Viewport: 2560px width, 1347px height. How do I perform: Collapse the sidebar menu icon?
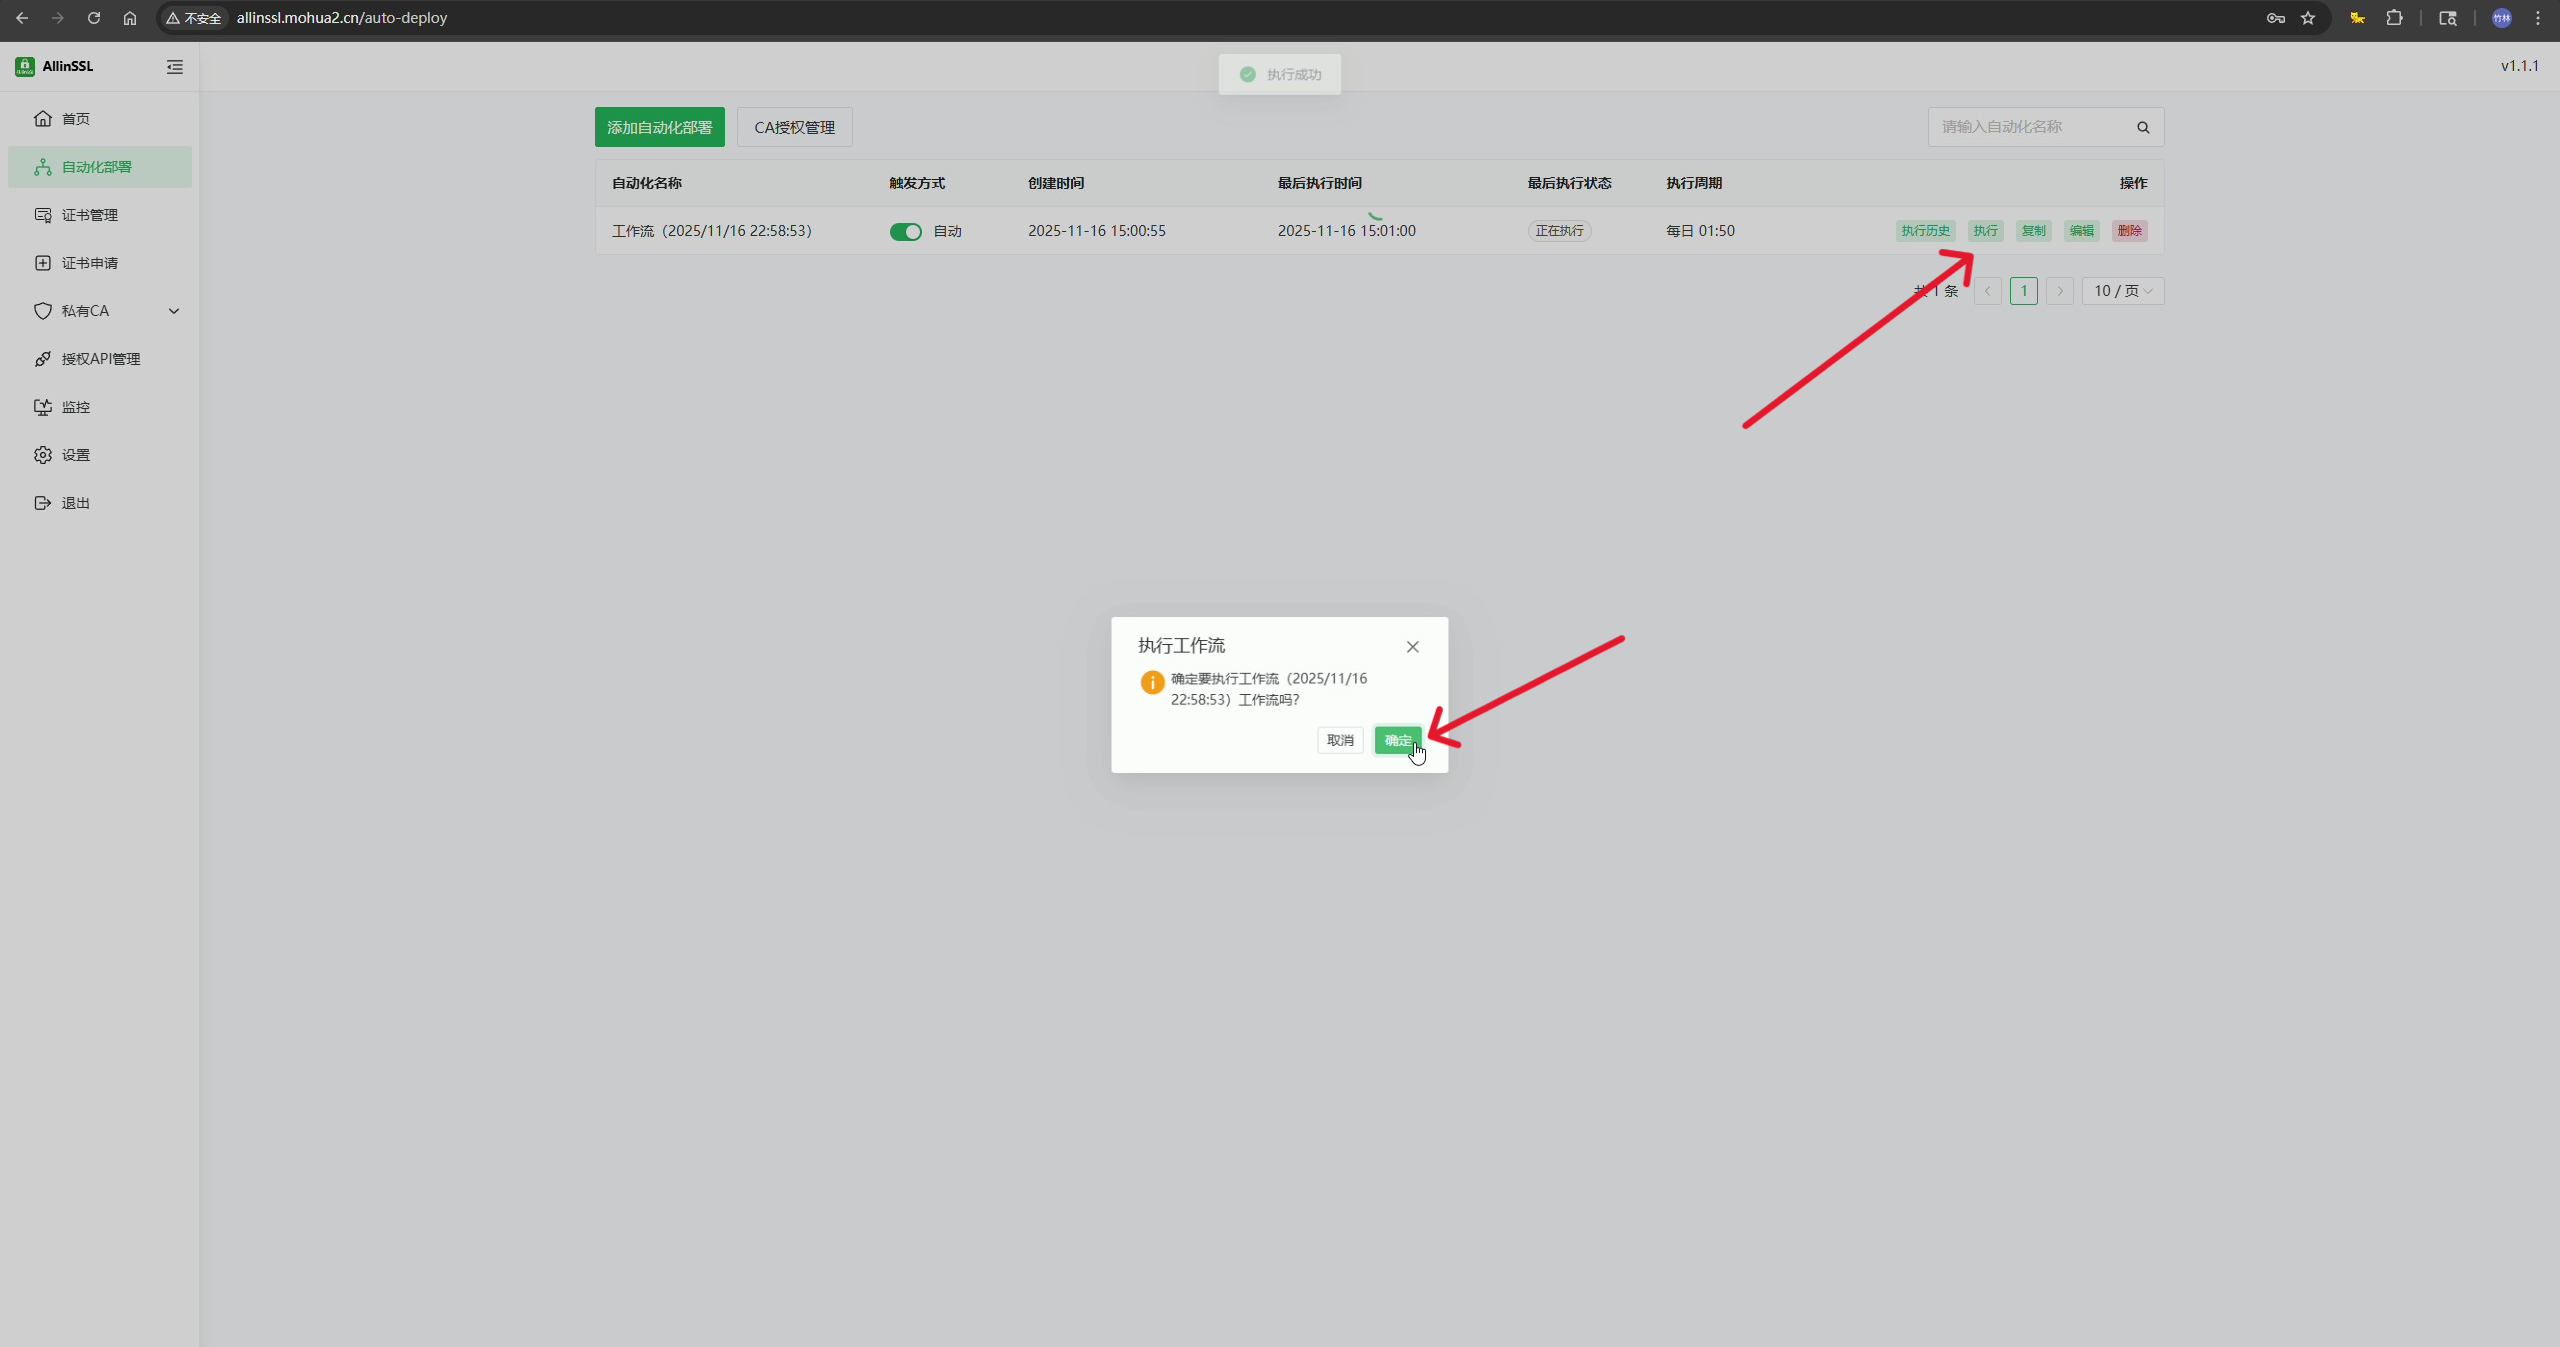click(x=175, y=67)
